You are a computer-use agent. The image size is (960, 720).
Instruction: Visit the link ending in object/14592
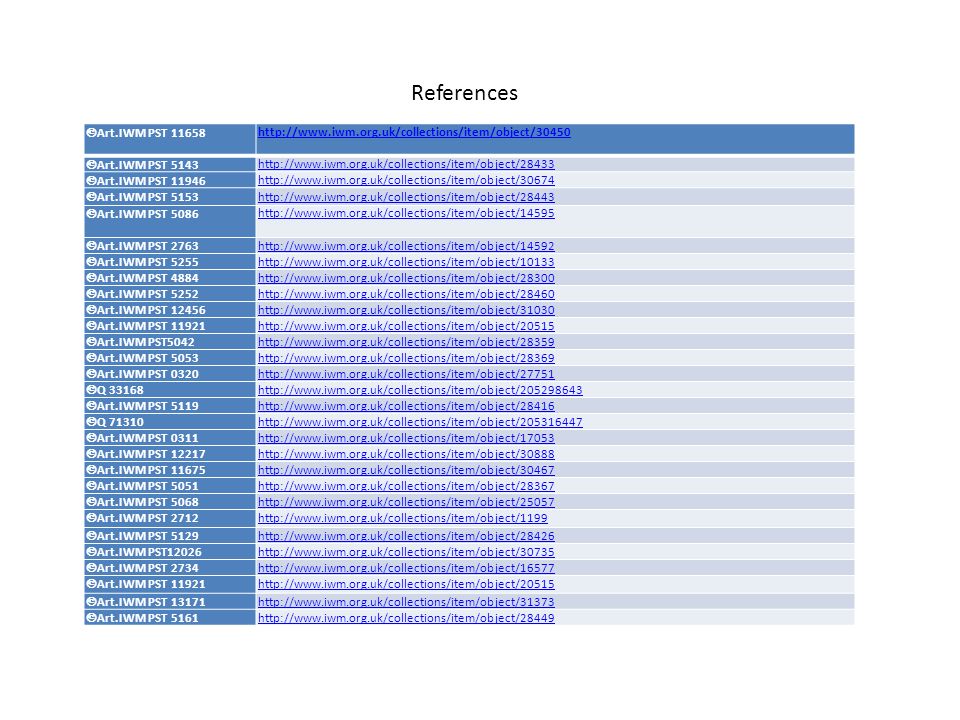pos(406,246)
